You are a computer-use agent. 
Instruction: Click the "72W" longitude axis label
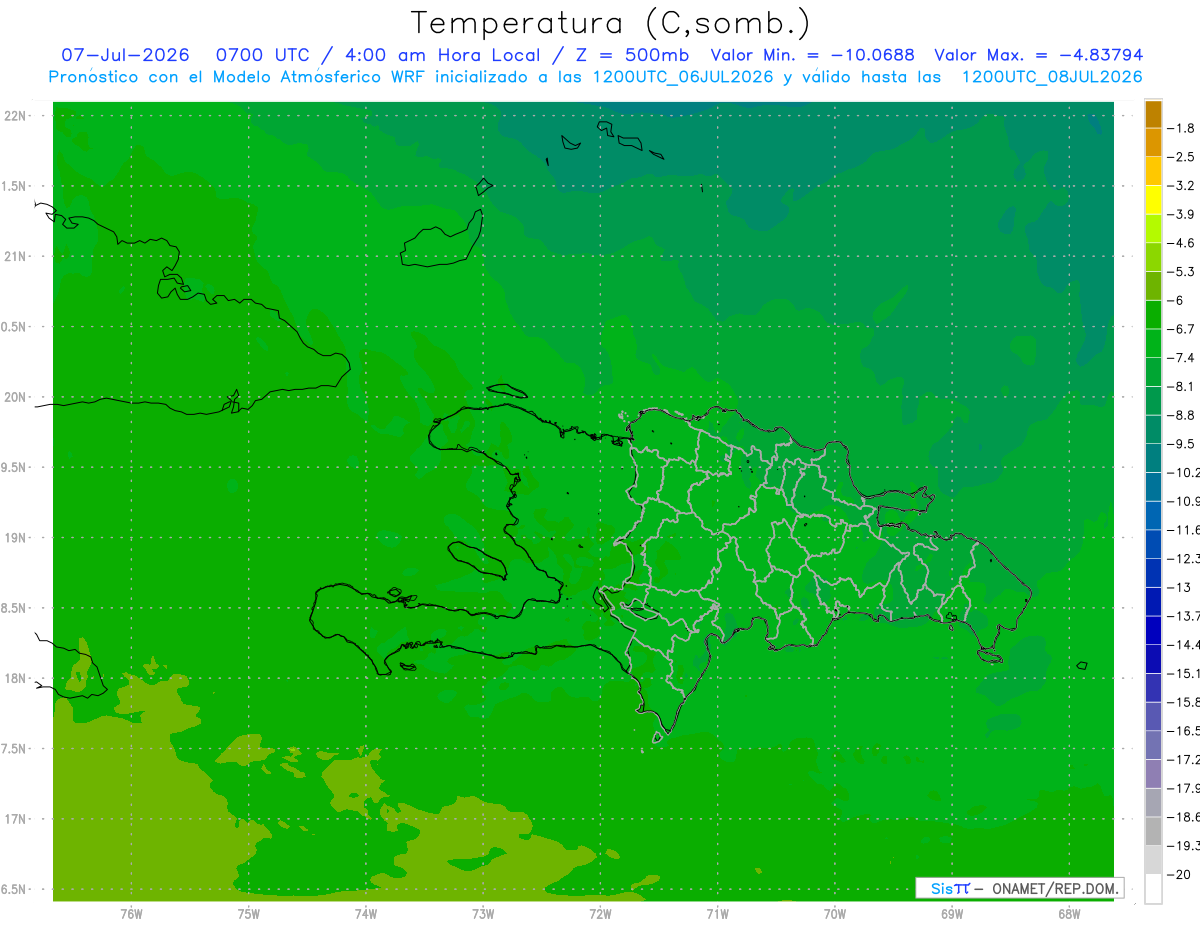click(600, 913)
